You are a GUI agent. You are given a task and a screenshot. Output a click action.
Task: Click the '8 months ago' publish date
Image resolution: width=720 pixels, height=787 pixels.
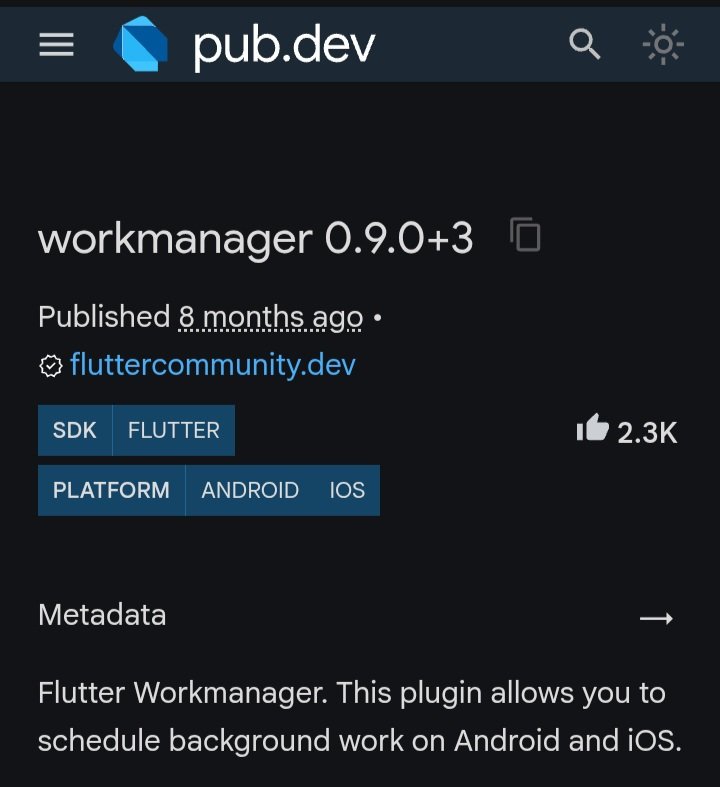click(x=270, y=317)
